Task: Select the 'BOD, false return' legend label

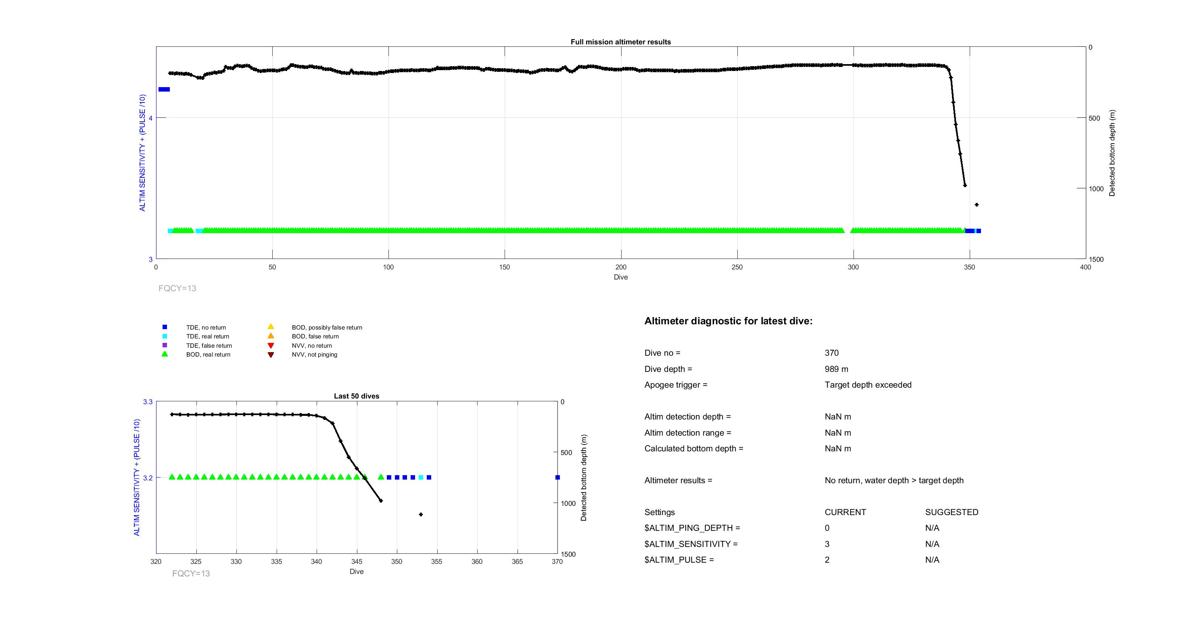Action: [x=315, y=336]
